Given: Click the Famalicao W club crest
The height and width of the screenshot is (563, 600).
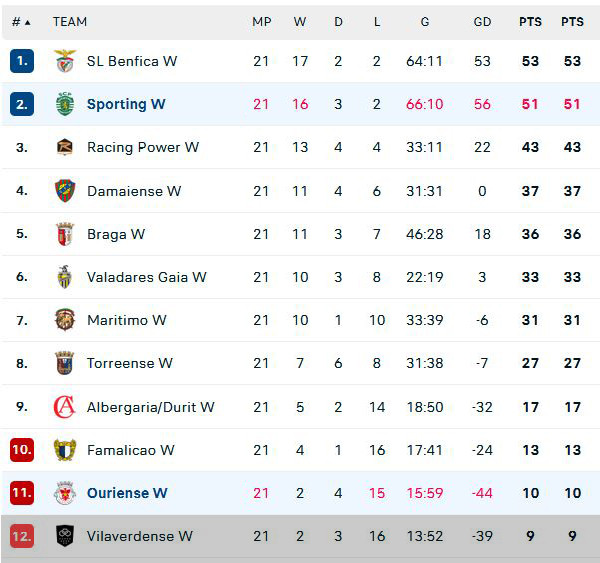Looking at the screenshot, I should pyautogui.click(x=65, y=450).
